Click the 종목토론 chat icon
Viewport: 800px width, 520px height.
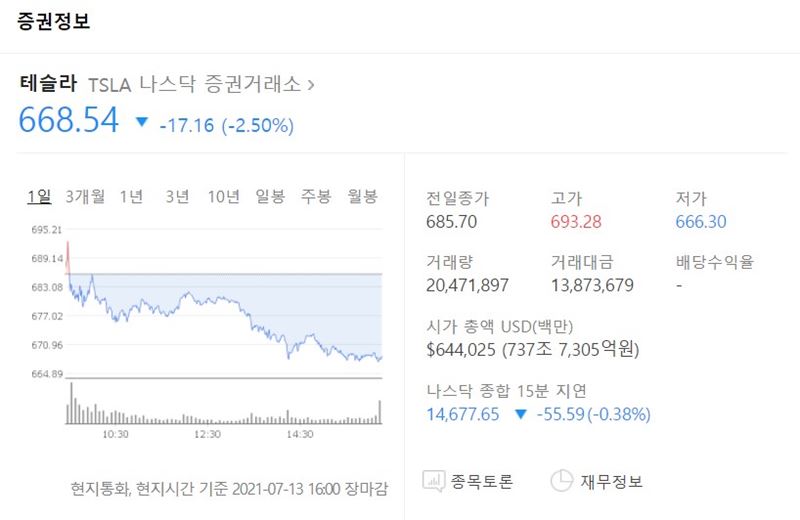435,481
